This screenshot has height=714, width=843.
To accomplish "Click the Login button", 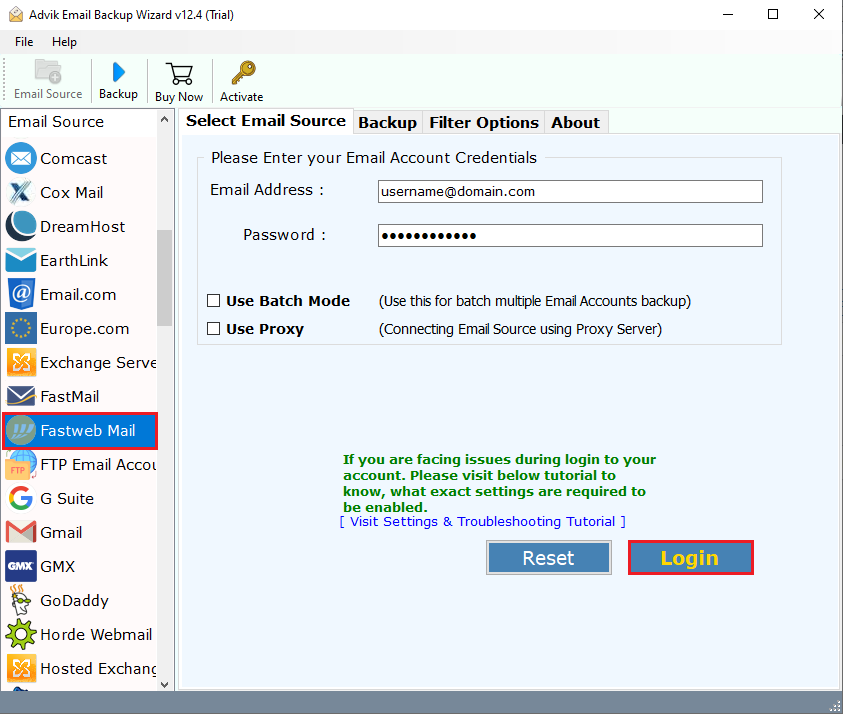I will (690, 558).
